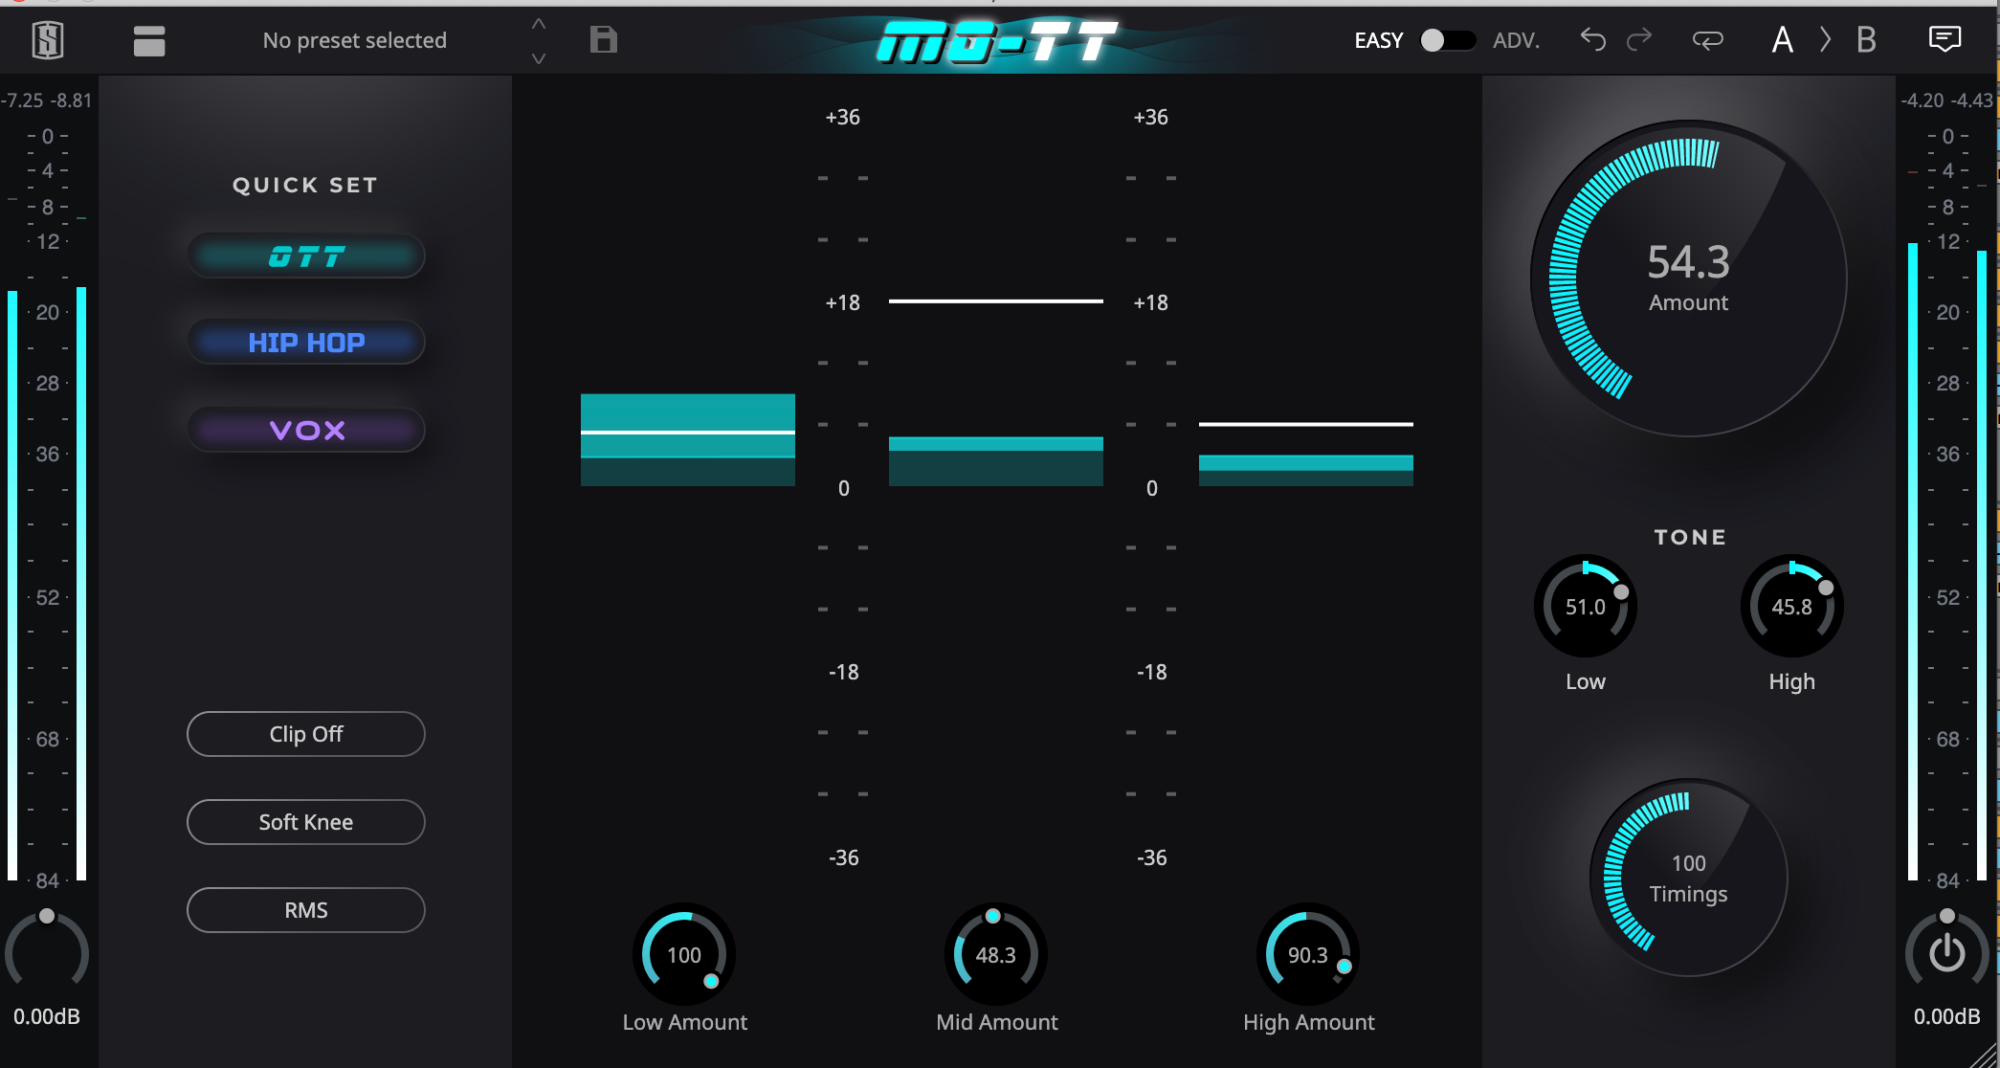Click the main Amount dial
2000x1068 pixels.
[x=1688, y=278]
